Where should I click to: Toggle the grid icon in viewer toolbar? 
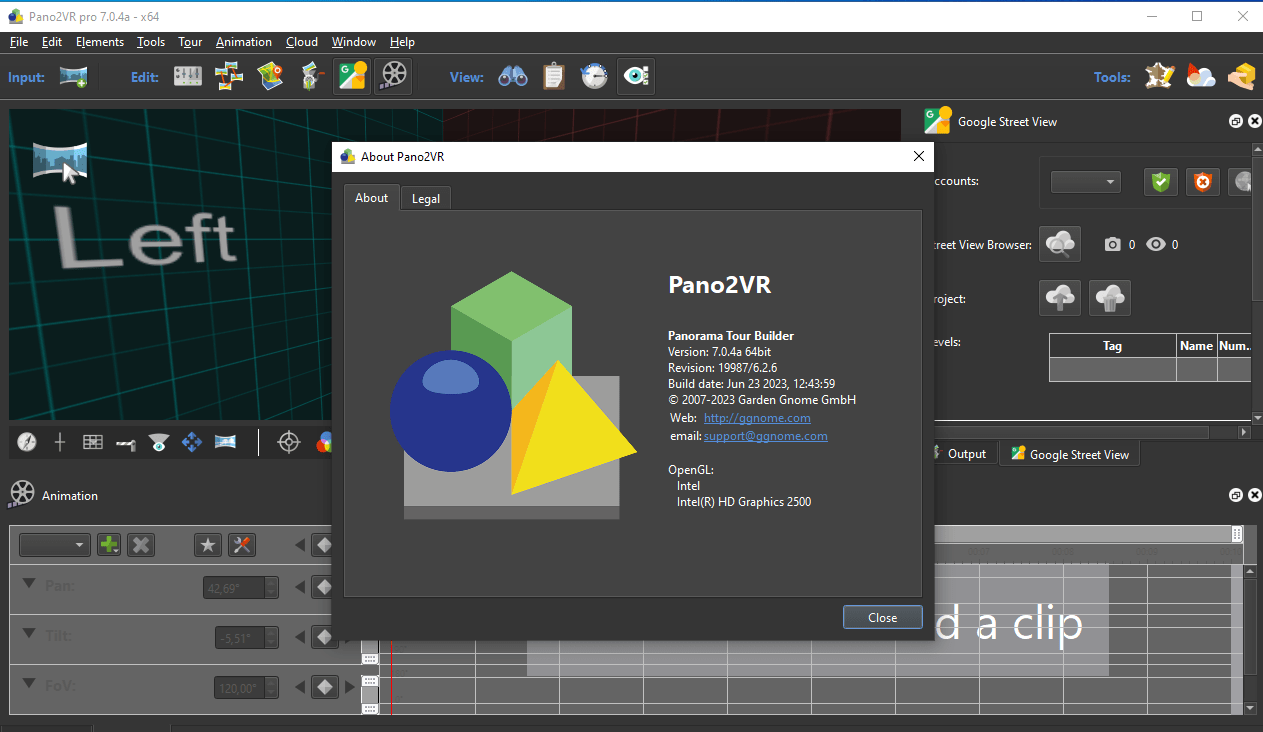click(x=93, y=442)
